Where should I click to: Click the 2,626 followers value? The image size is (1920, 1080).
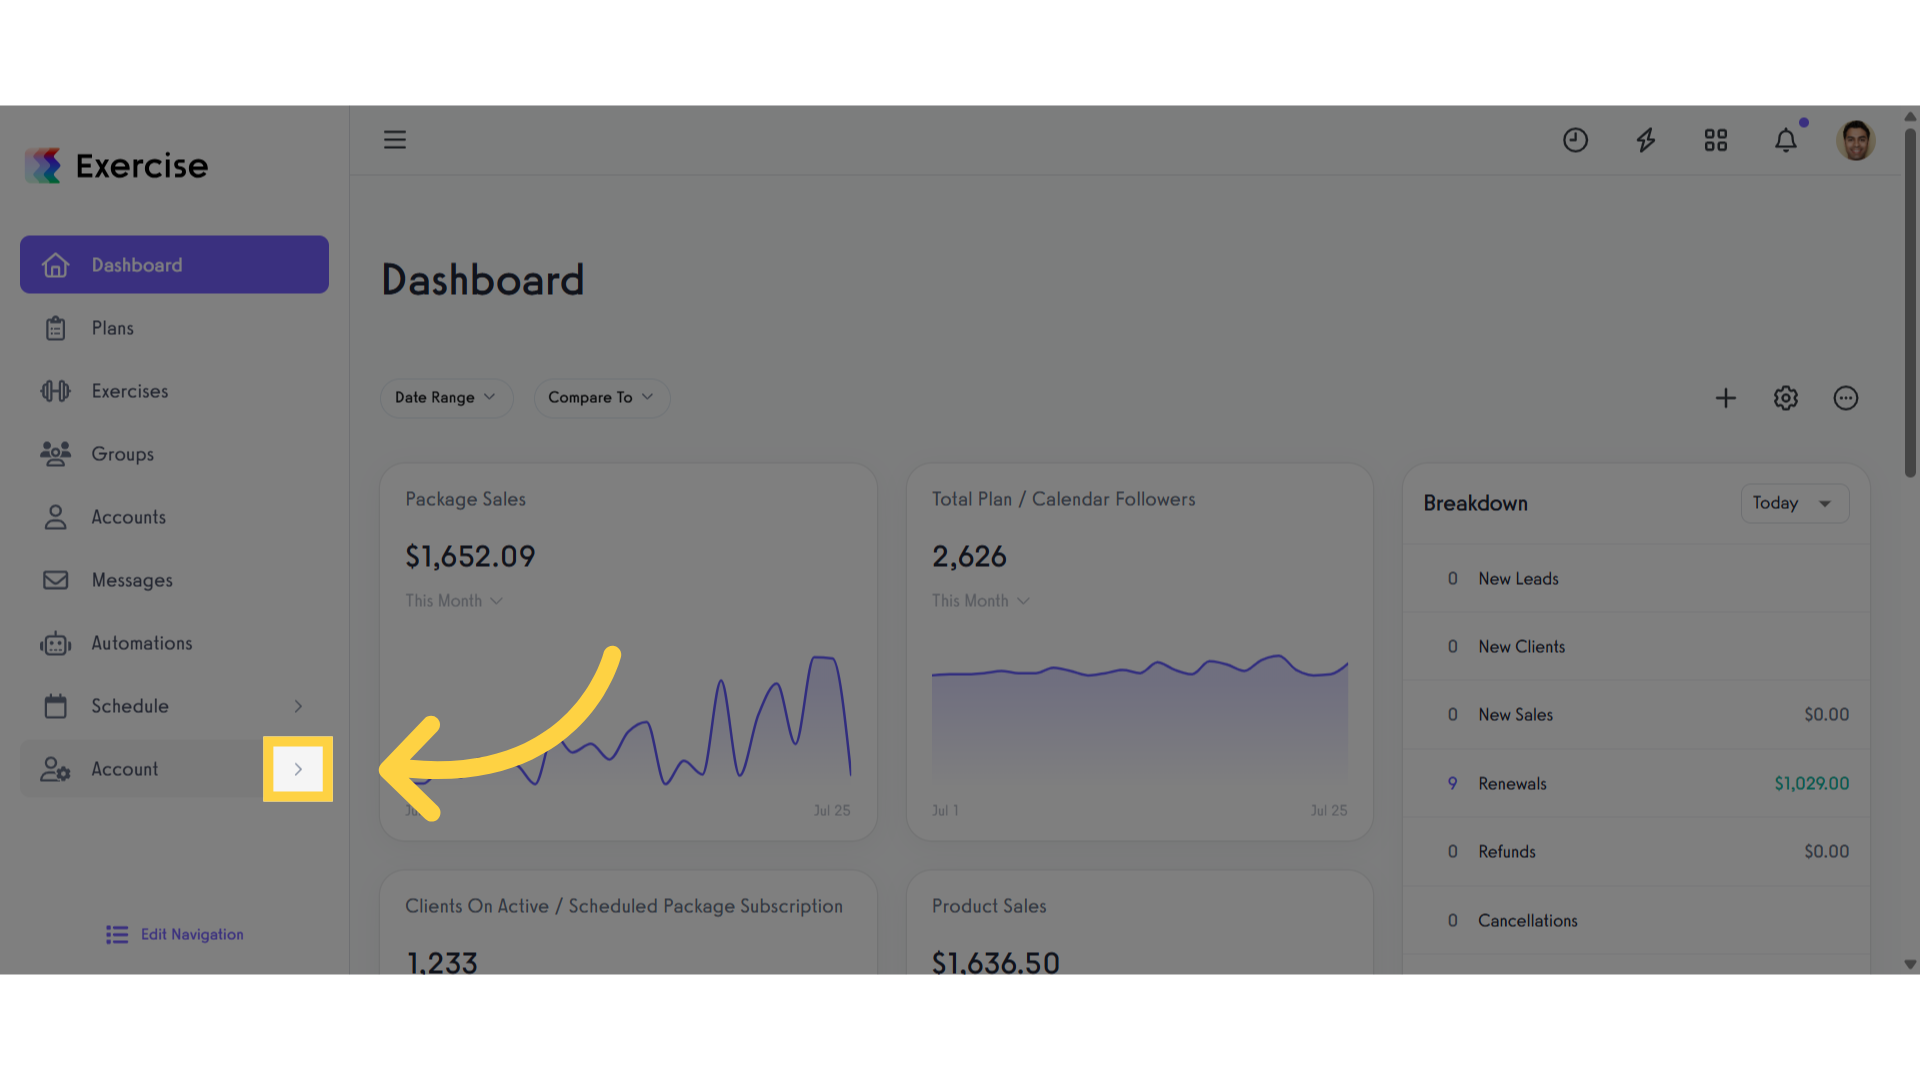(969, 557)
